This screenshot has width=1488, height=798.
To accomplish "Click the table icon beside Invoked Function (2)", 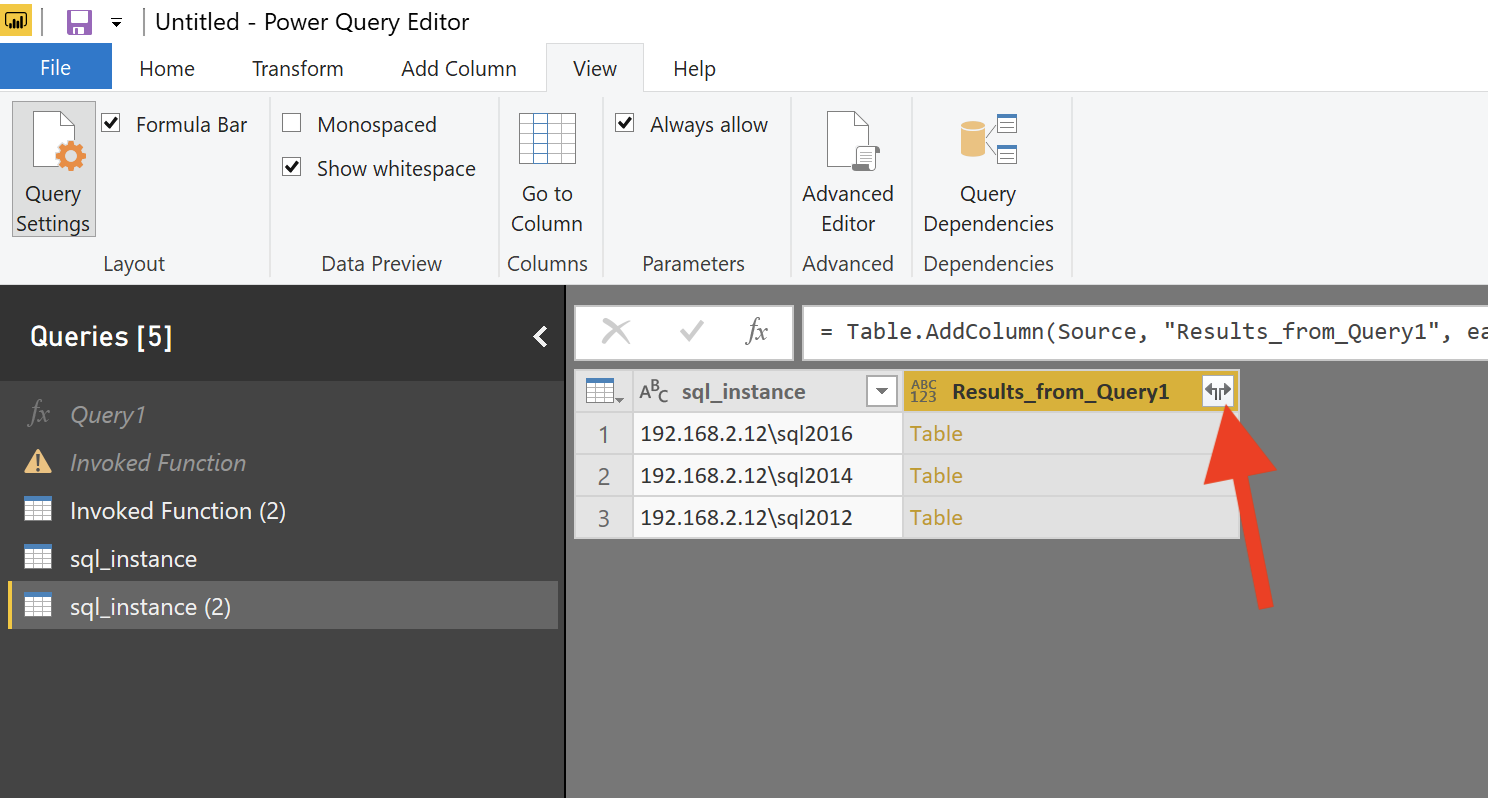I will [38, 509].
